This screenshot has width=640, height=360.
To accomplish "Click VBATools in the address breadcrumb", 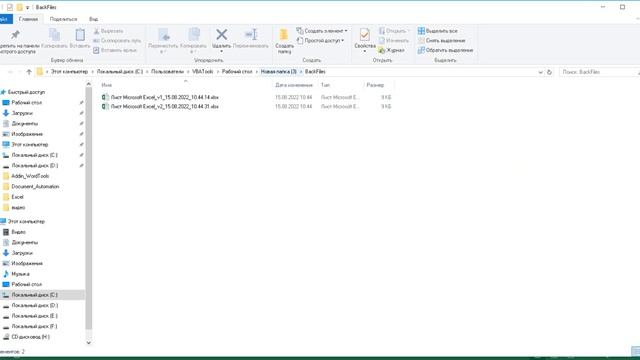I will 202,72.
